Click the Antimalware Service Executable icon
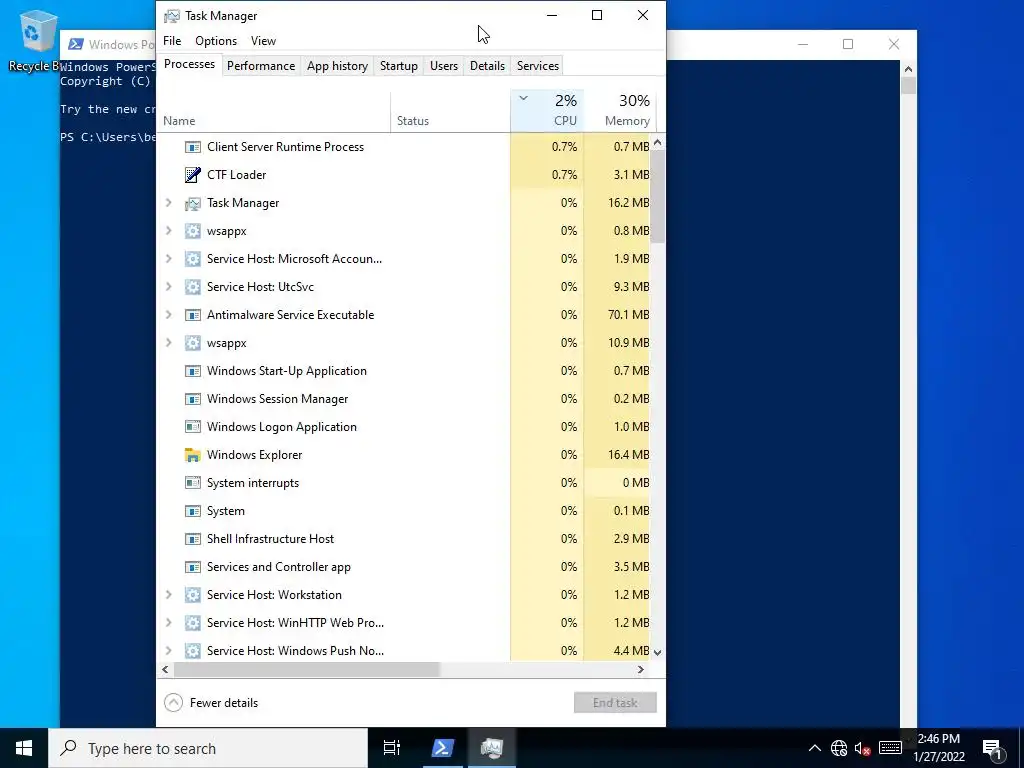Viewport: 1024px width, 768px height. [x=192, y=315]
